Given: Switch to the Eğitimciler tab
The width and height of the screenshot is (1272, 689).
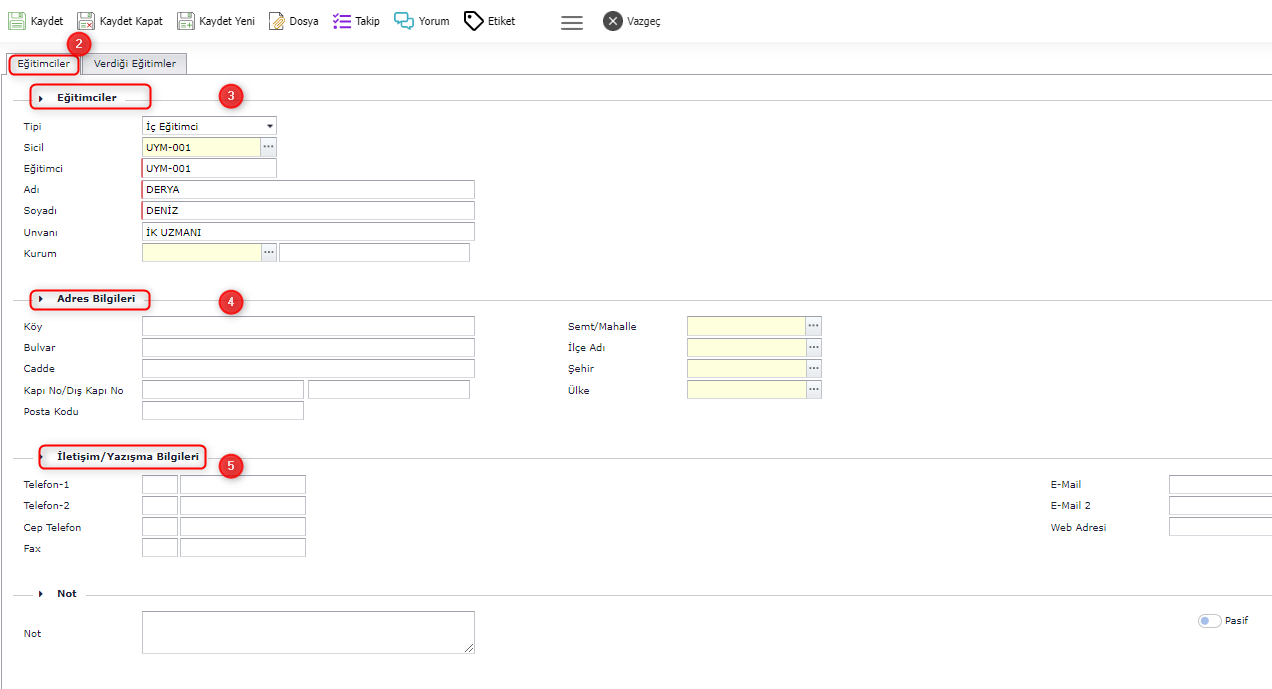Looking at the screenshot, I should tap(44, 64).
